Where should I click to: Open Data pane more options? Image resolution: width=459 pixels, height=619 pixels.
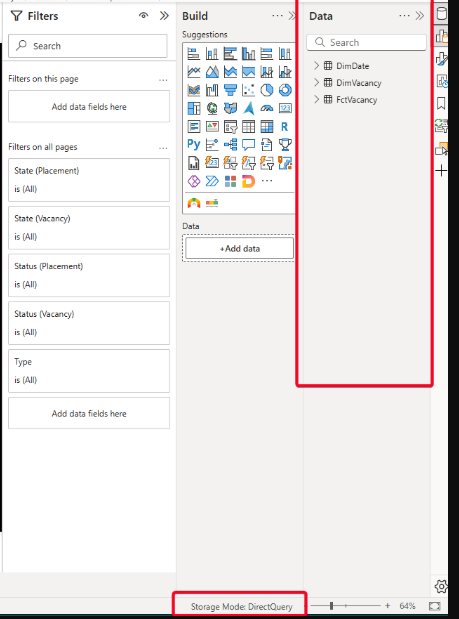point(405,16)
